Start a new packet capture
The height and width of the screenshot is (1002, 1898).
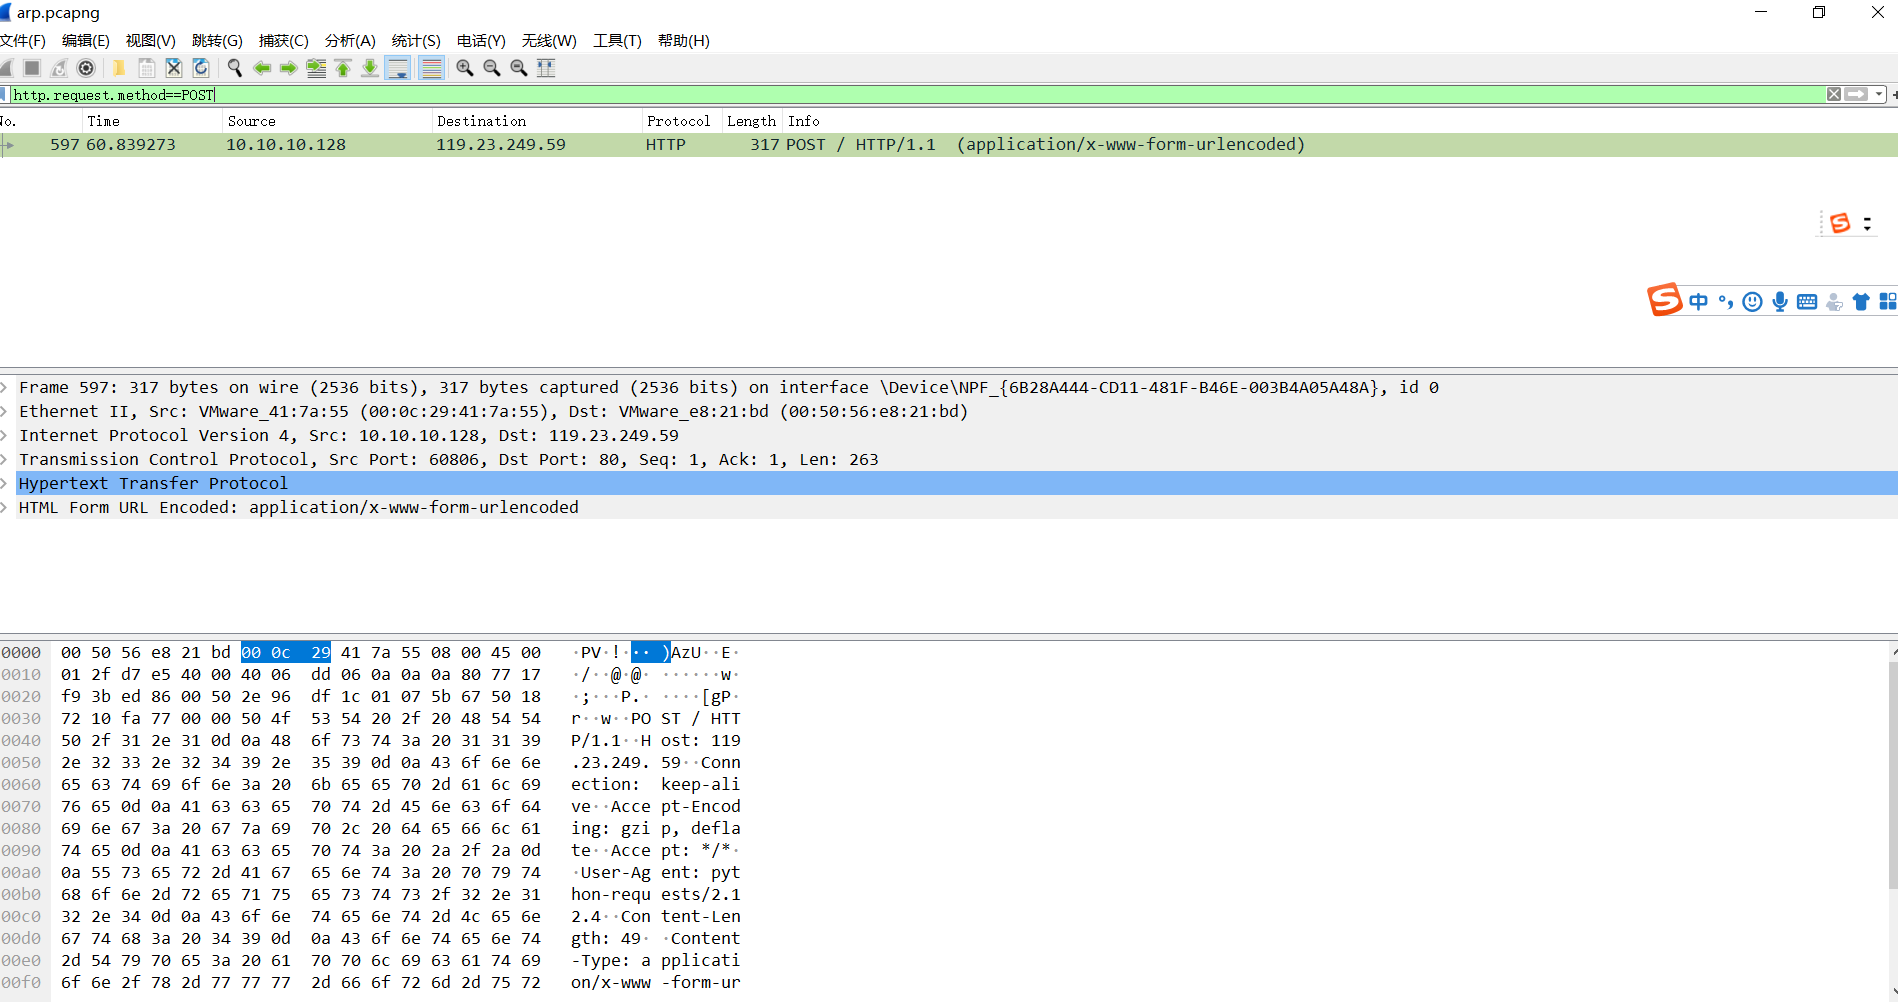click(x=7, y=67)
